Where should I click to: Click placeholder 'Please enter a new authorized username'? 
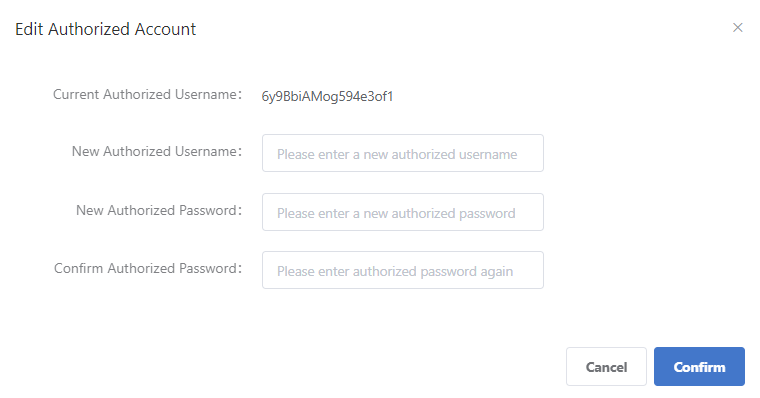coord(397,155)
